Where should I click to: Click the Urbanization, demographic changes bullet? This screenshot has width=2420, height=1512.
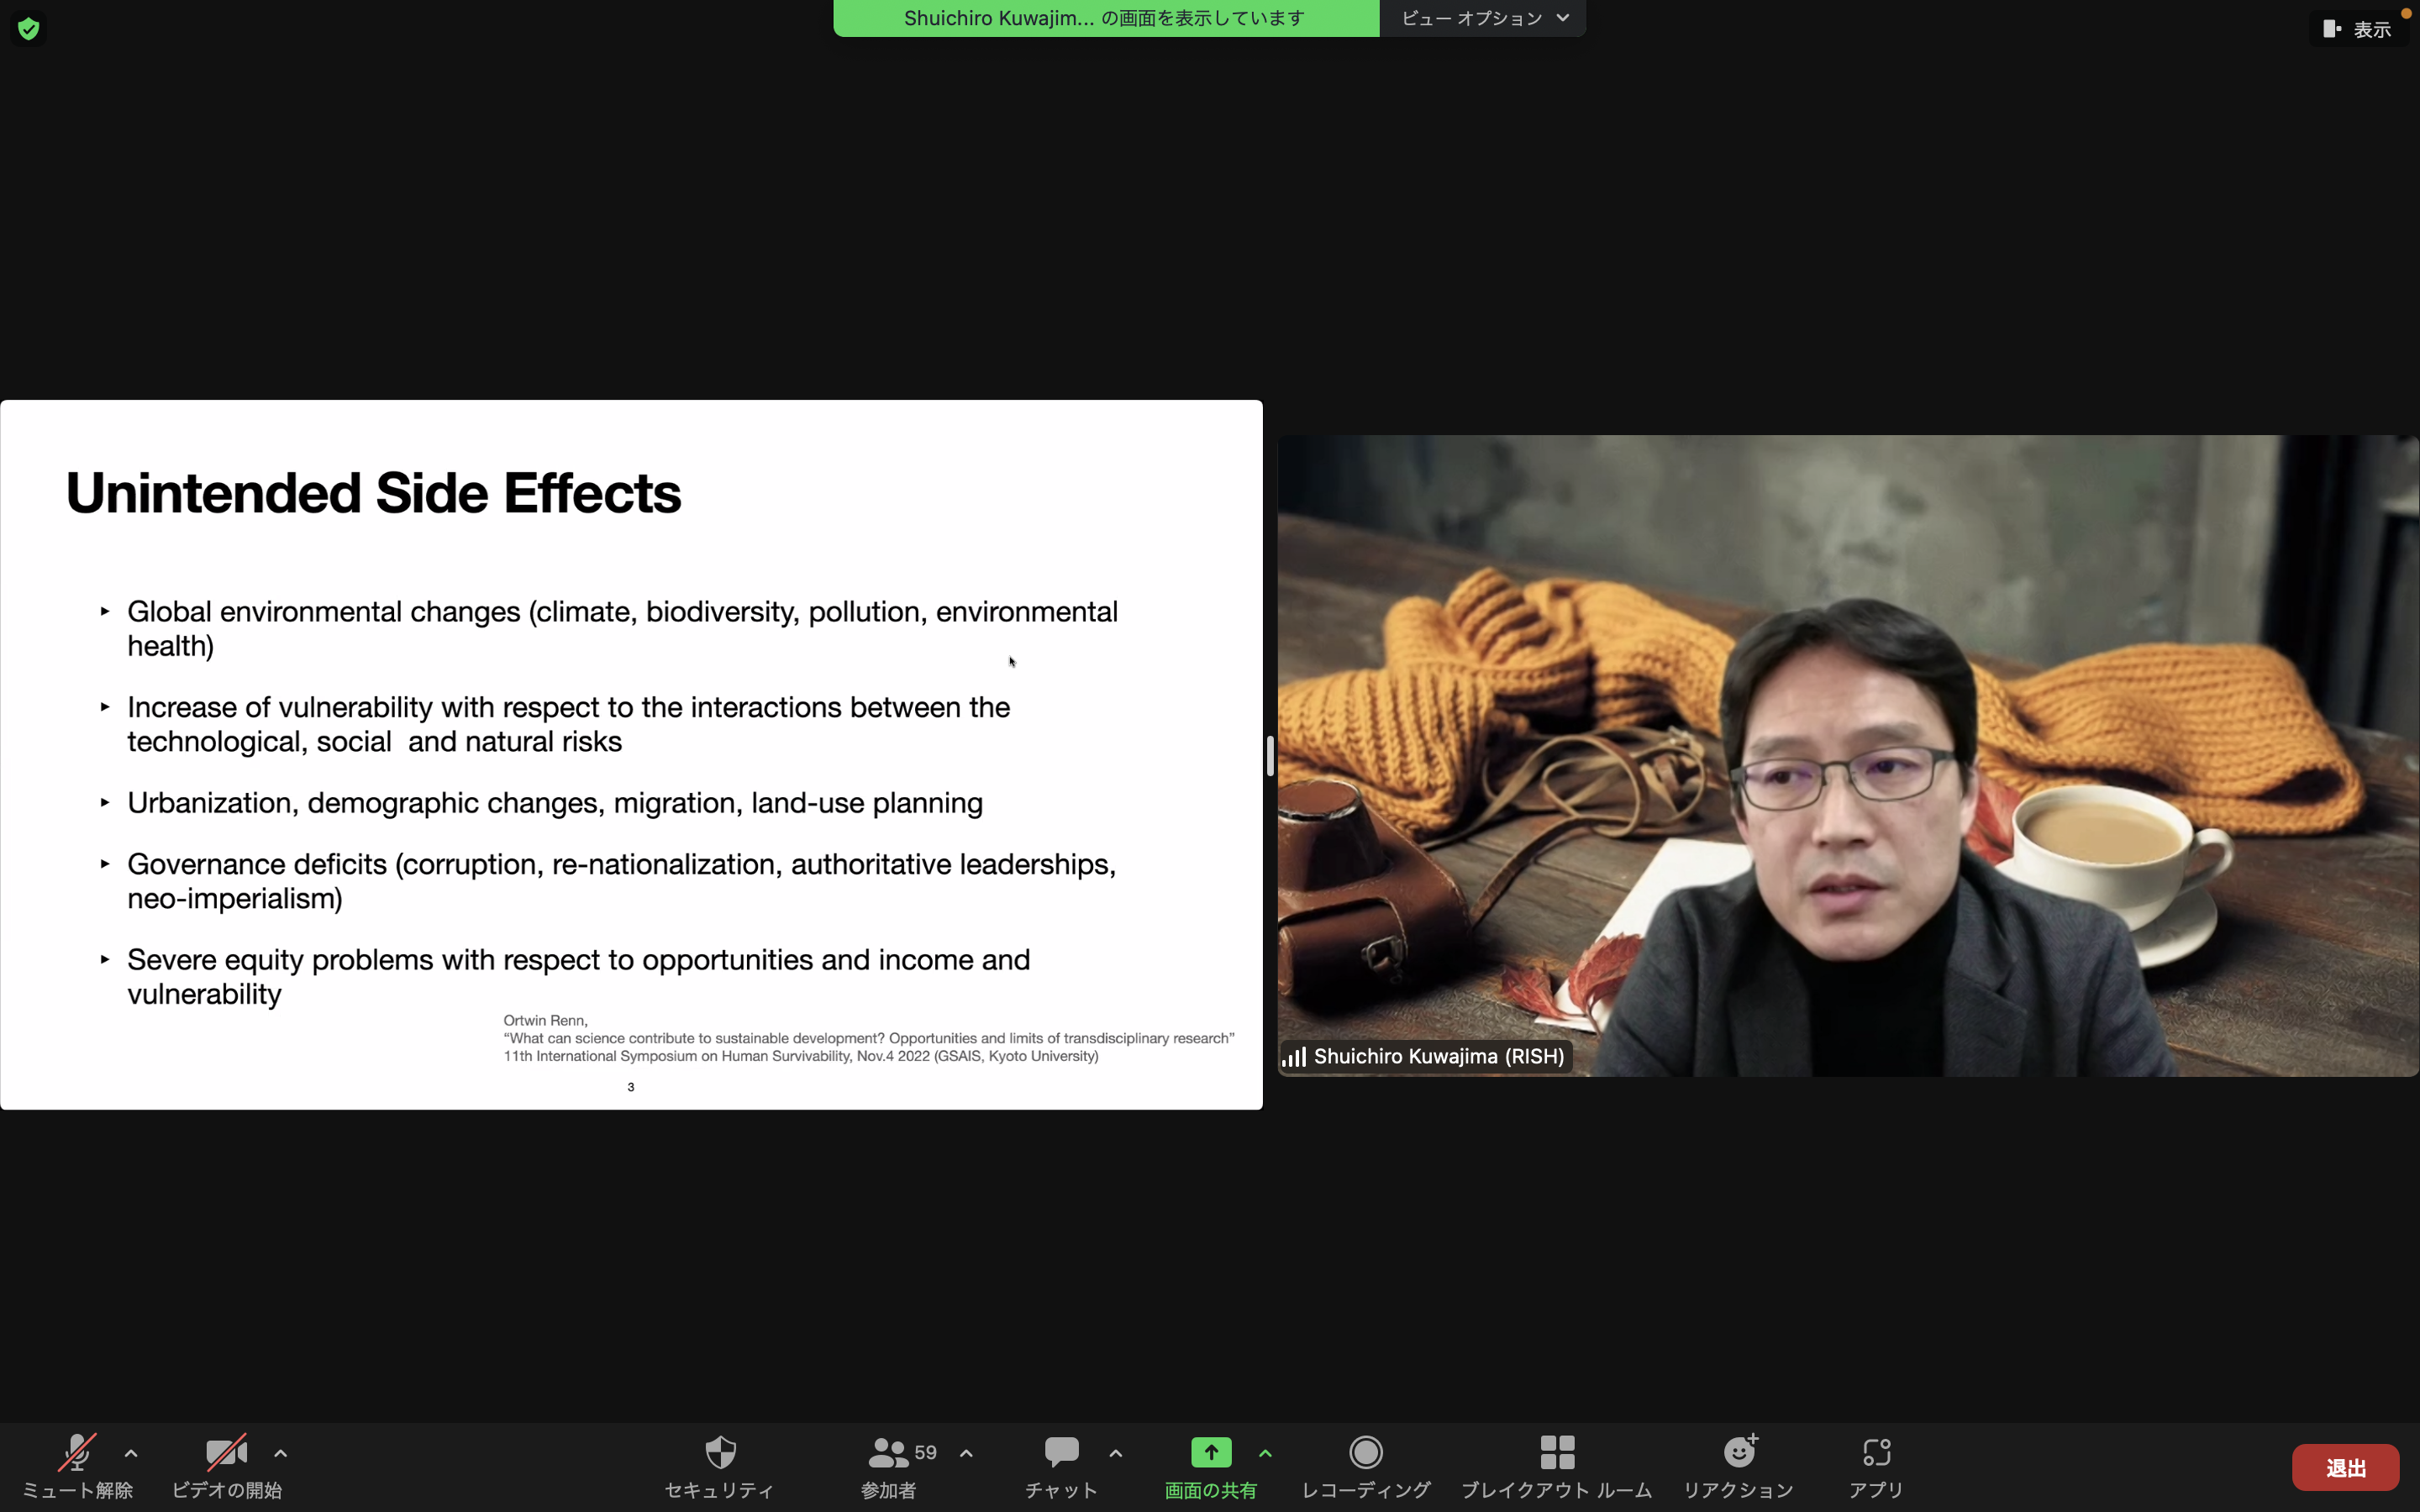pyautogui.click(x=555, y=803)
